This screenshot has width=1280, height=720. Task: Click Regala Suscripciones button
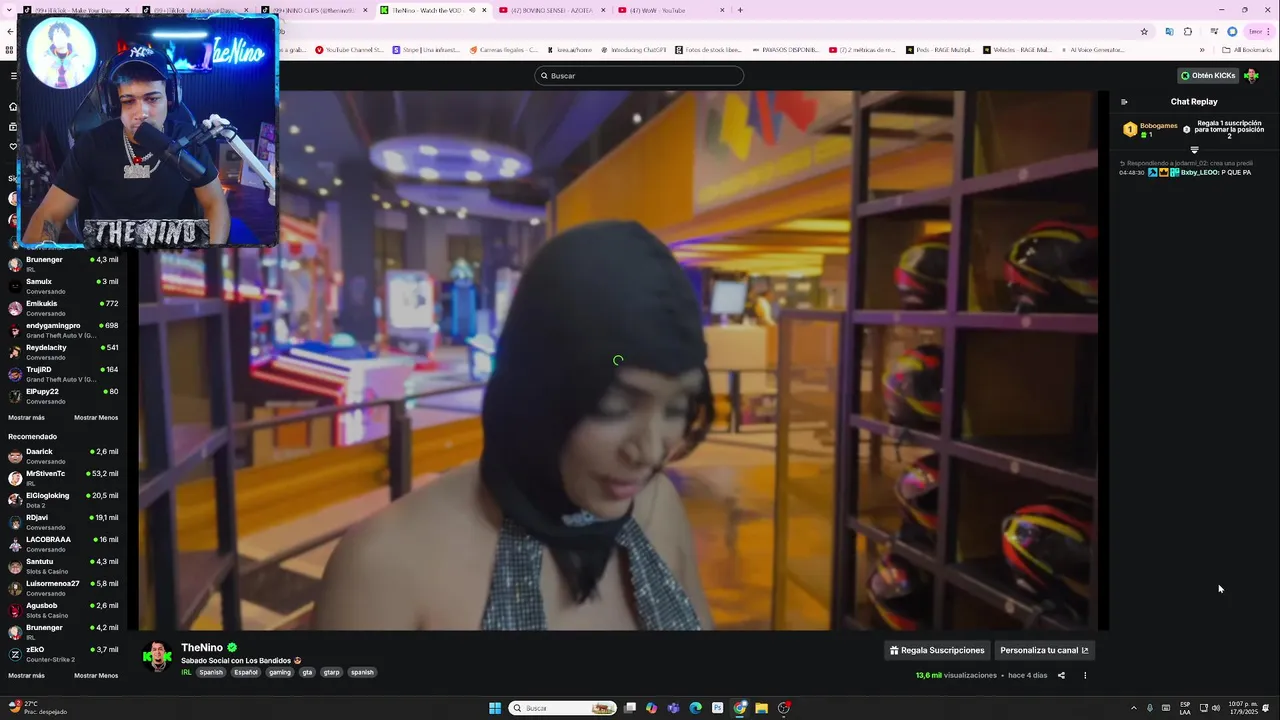pos(937,650)
